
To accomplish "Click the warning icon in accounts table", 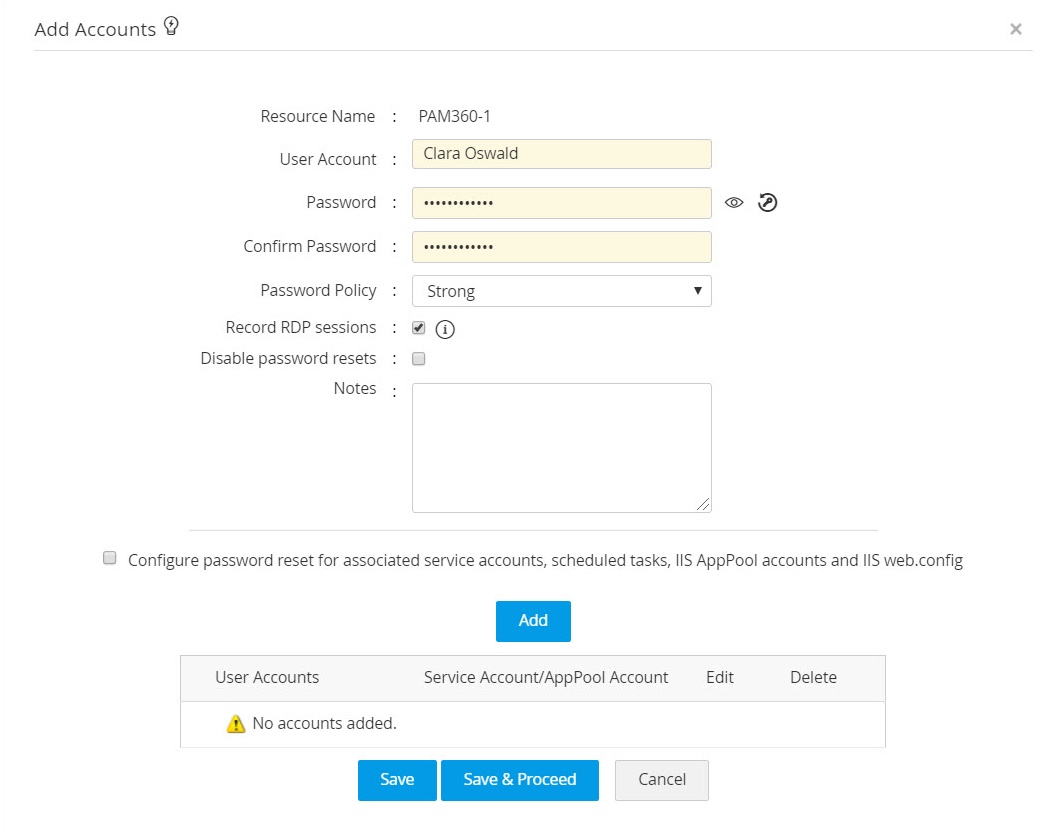I will [236, 724].
